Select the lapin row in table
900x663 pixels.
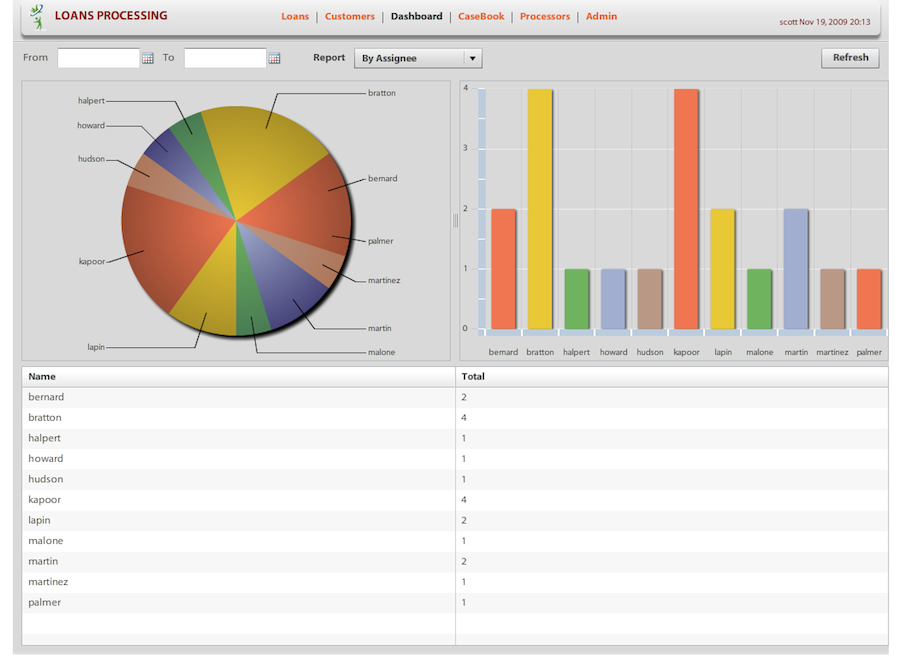tap(455, 521)
